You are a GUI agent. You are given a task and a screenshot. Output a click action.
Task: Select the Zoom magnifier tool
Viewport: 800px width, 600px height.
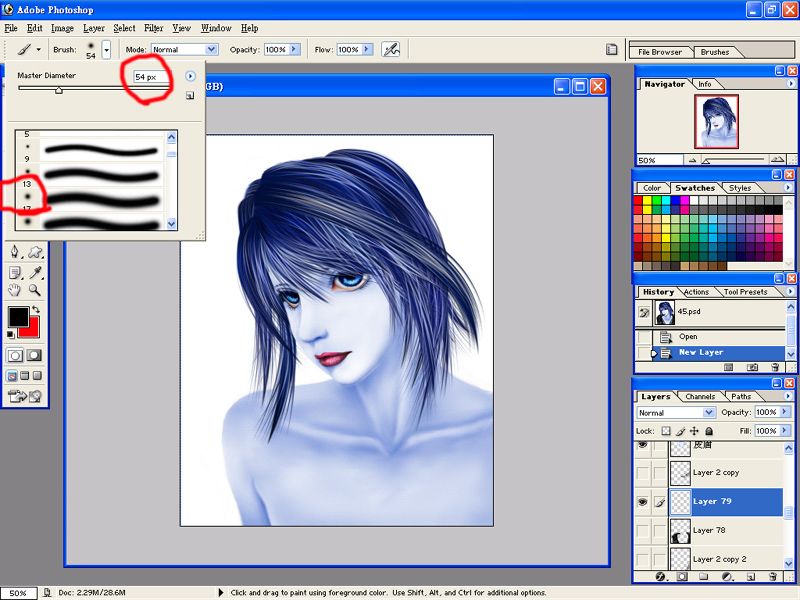point(35,290)
